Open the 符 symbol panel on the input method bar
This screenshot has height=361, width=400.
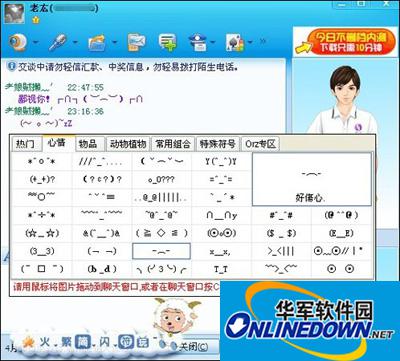click(127, 342)
